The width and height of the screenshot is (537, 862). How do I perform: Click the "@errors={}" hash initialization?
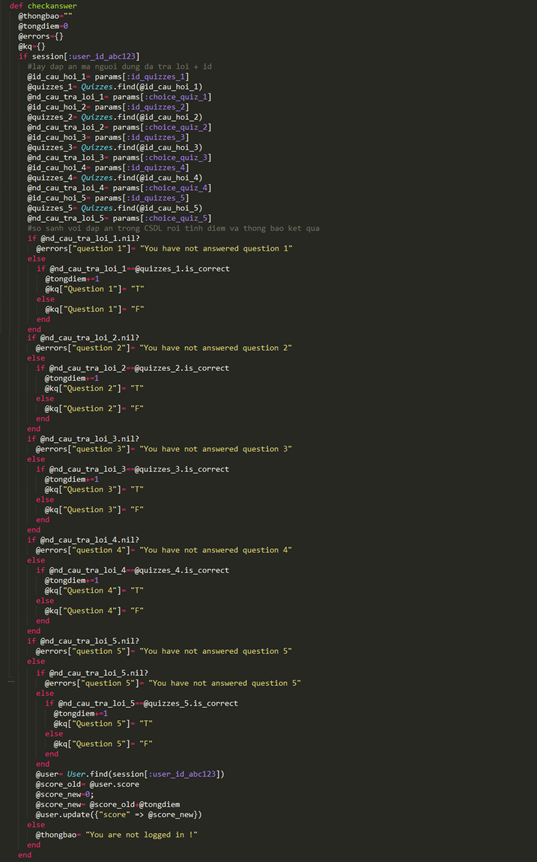[41, 36]
